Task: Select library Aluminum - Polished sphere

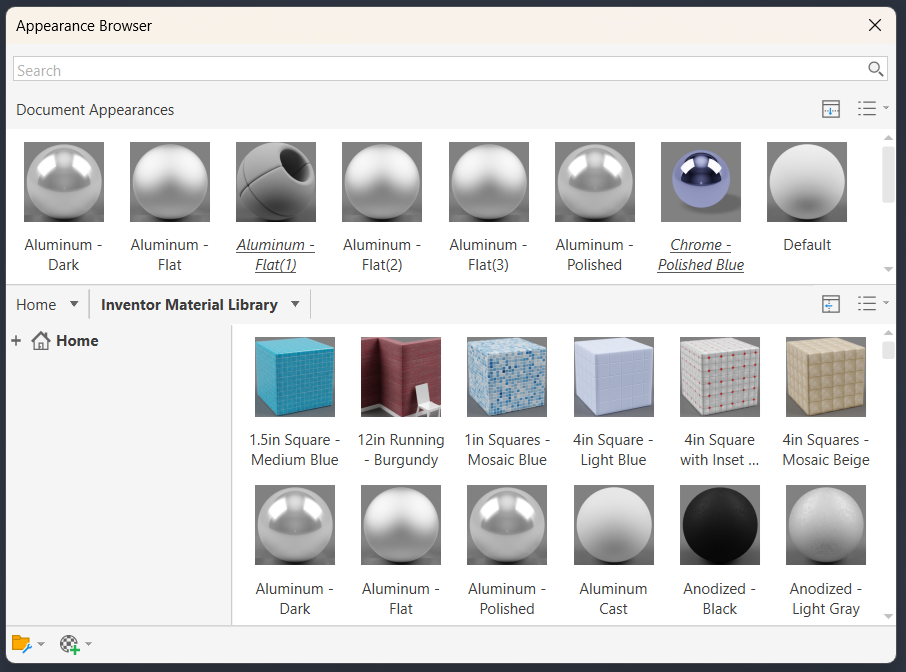Action: (507, 525)
